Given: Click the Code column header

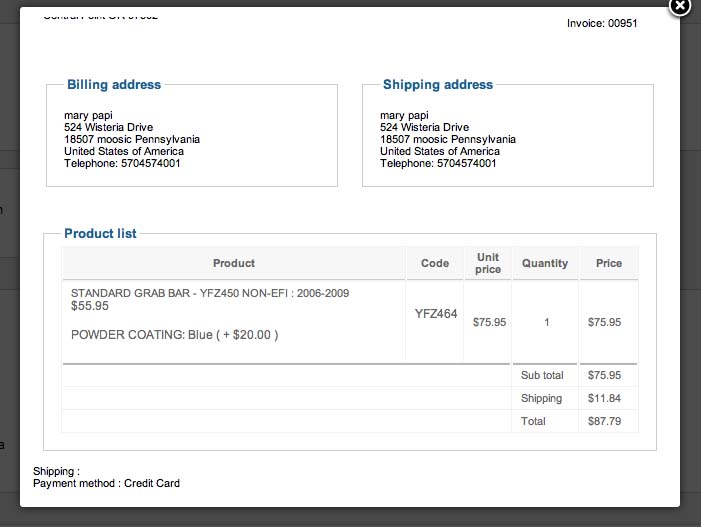Looking at the screenshot, I should (435, 263).
